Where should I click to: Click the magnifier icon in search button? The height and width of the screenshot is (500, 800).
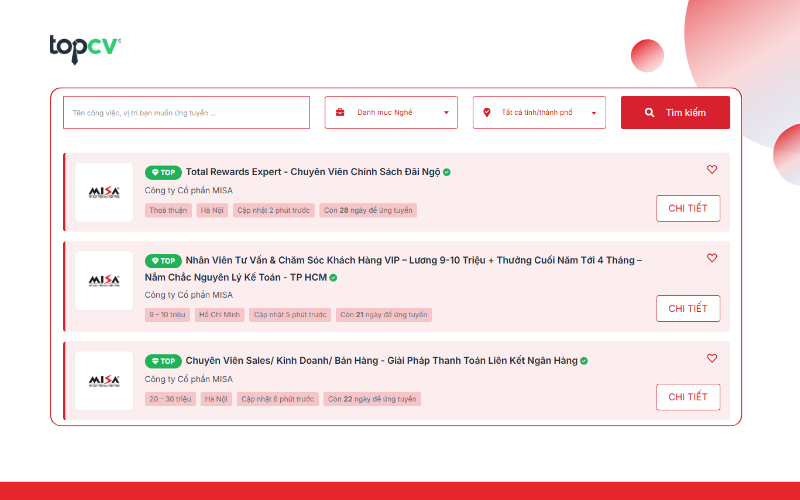coord(649,112)
